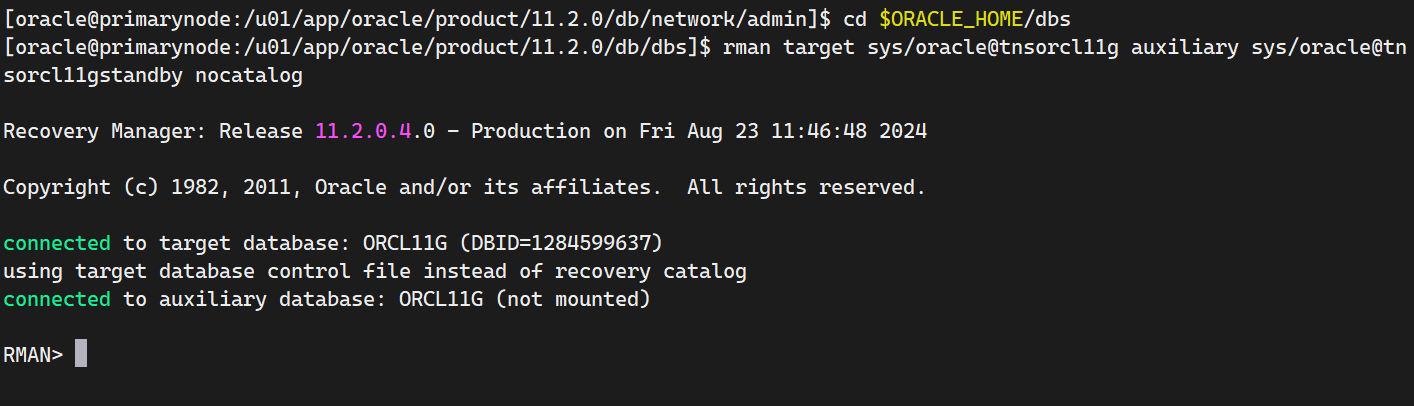The height and width of the screenshot is (406, 1414).
Task: Click the DBID=1284599637 value
Action: tap(573, 243)
